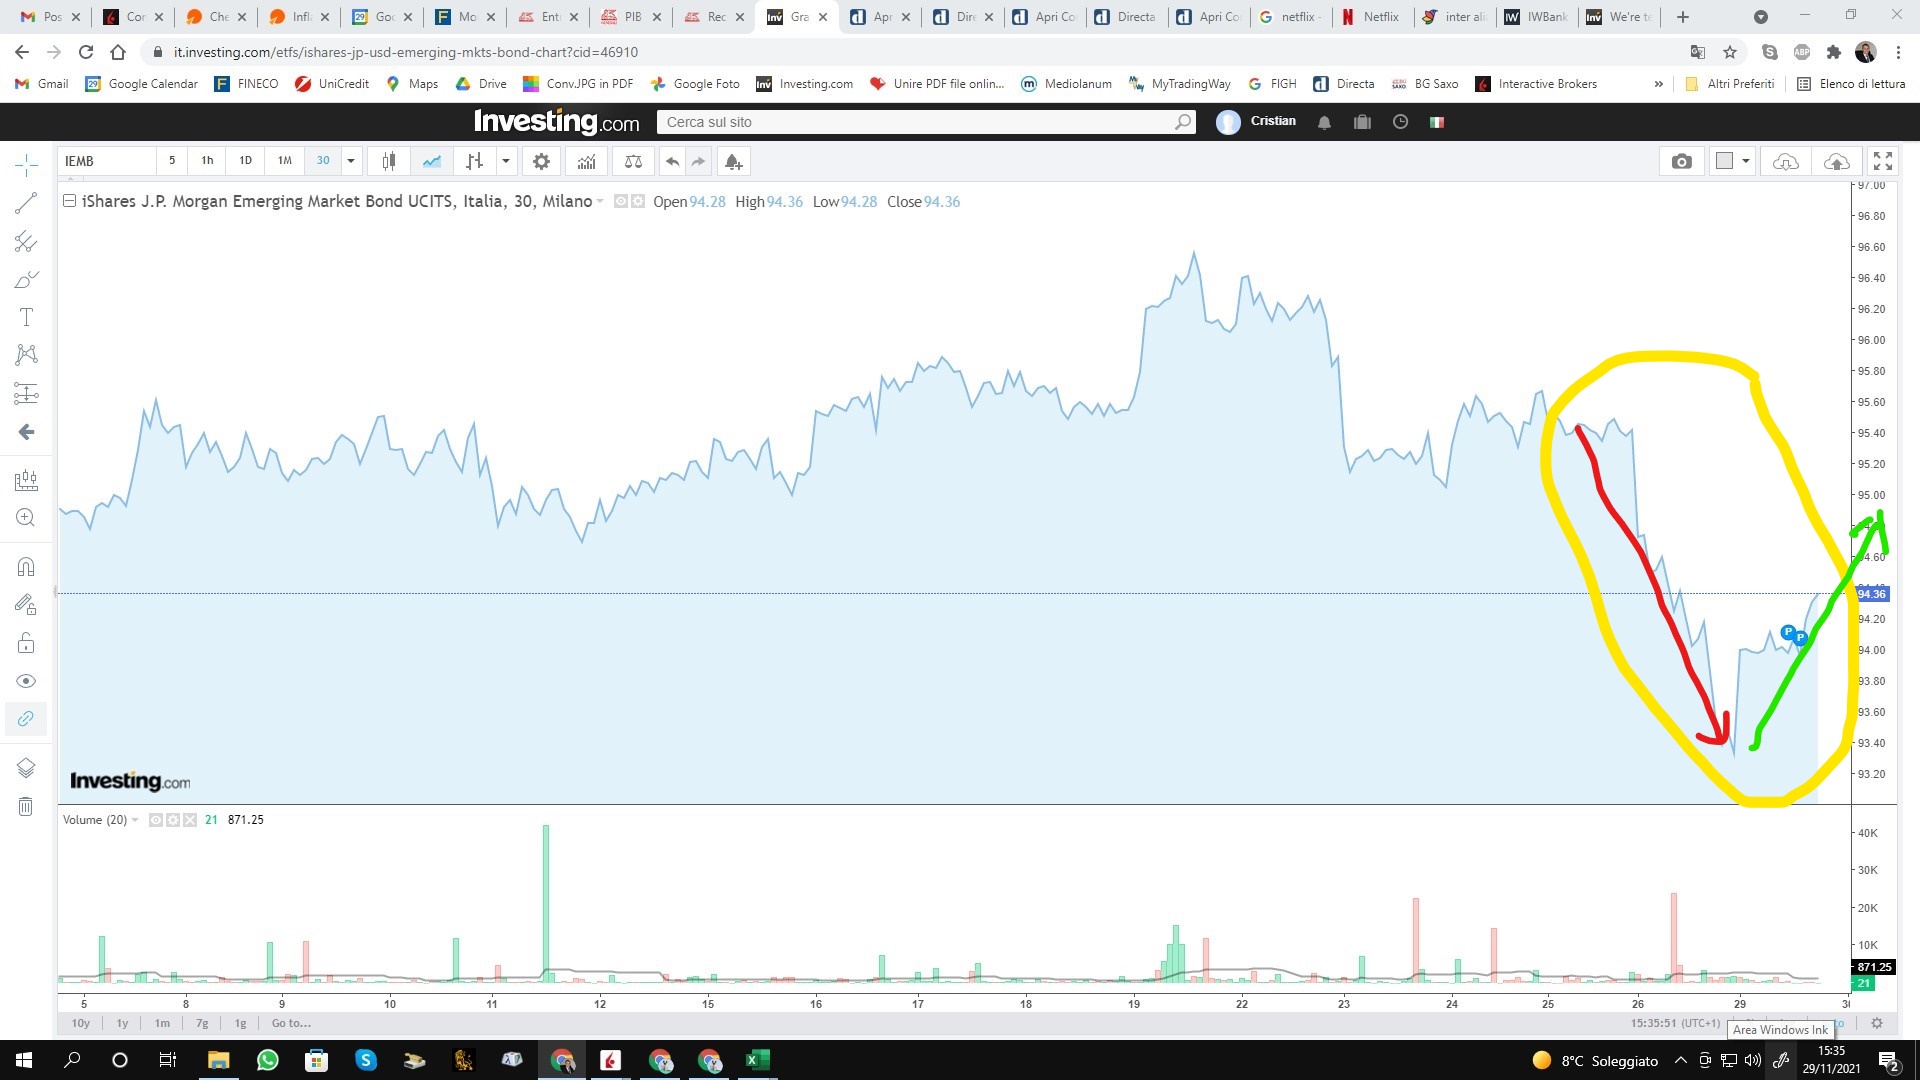Image resolution: width=1920 pixels, height=1080 pixels.
Task: Show hidden system tray icons
Action: tap(1680, 1060)
